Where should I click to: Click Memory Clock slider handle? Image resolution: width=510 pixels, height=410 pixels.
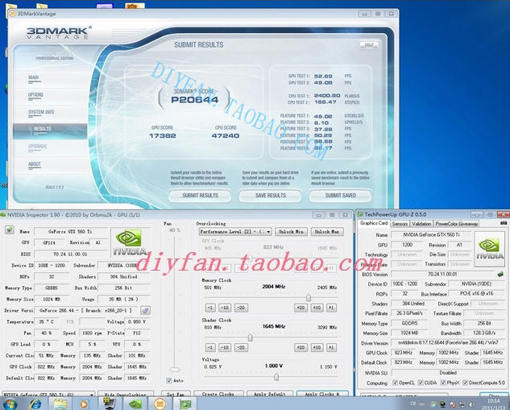[x=308, y=297]
